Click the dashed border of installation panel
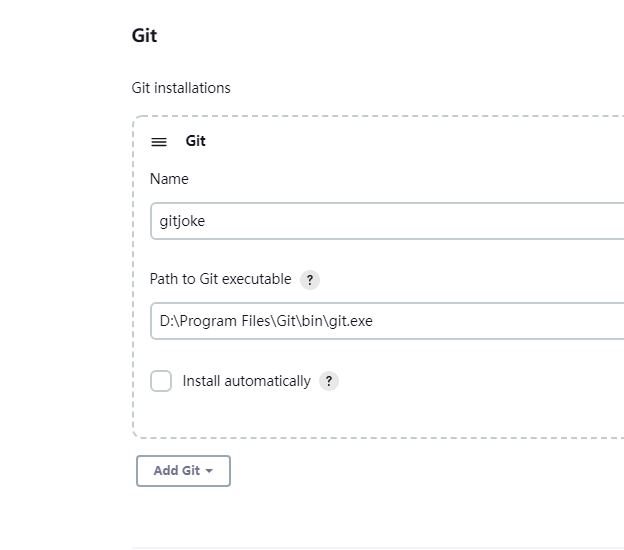 (133, 300)
